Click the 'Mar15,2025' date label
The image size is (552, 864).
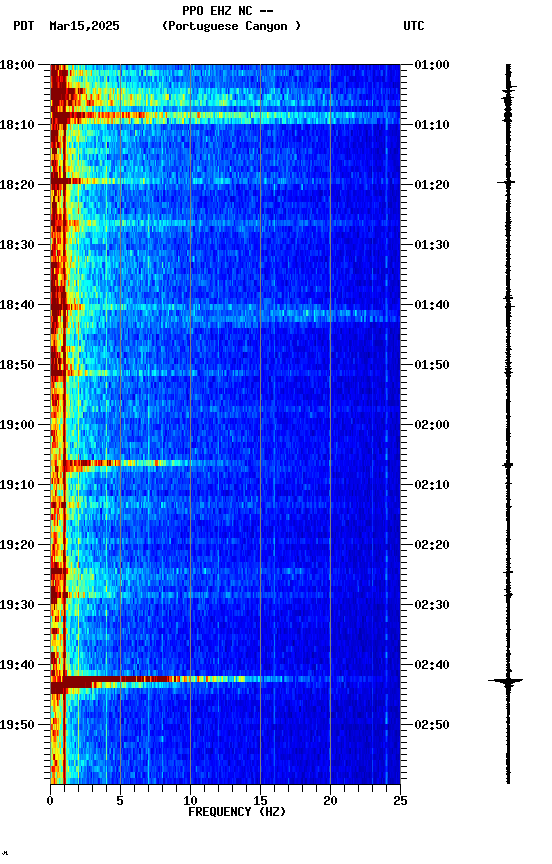click(84, 26)
